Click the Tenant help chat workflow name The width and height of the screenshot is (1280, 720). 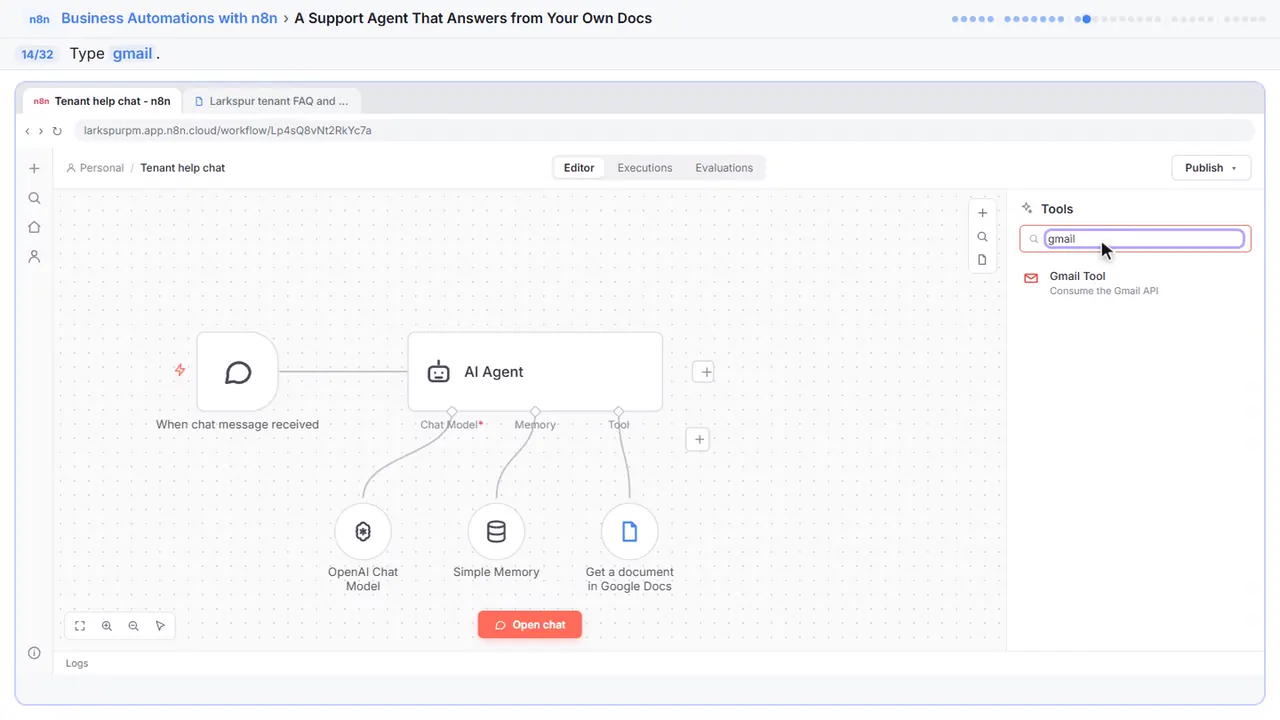pos(183,168)
